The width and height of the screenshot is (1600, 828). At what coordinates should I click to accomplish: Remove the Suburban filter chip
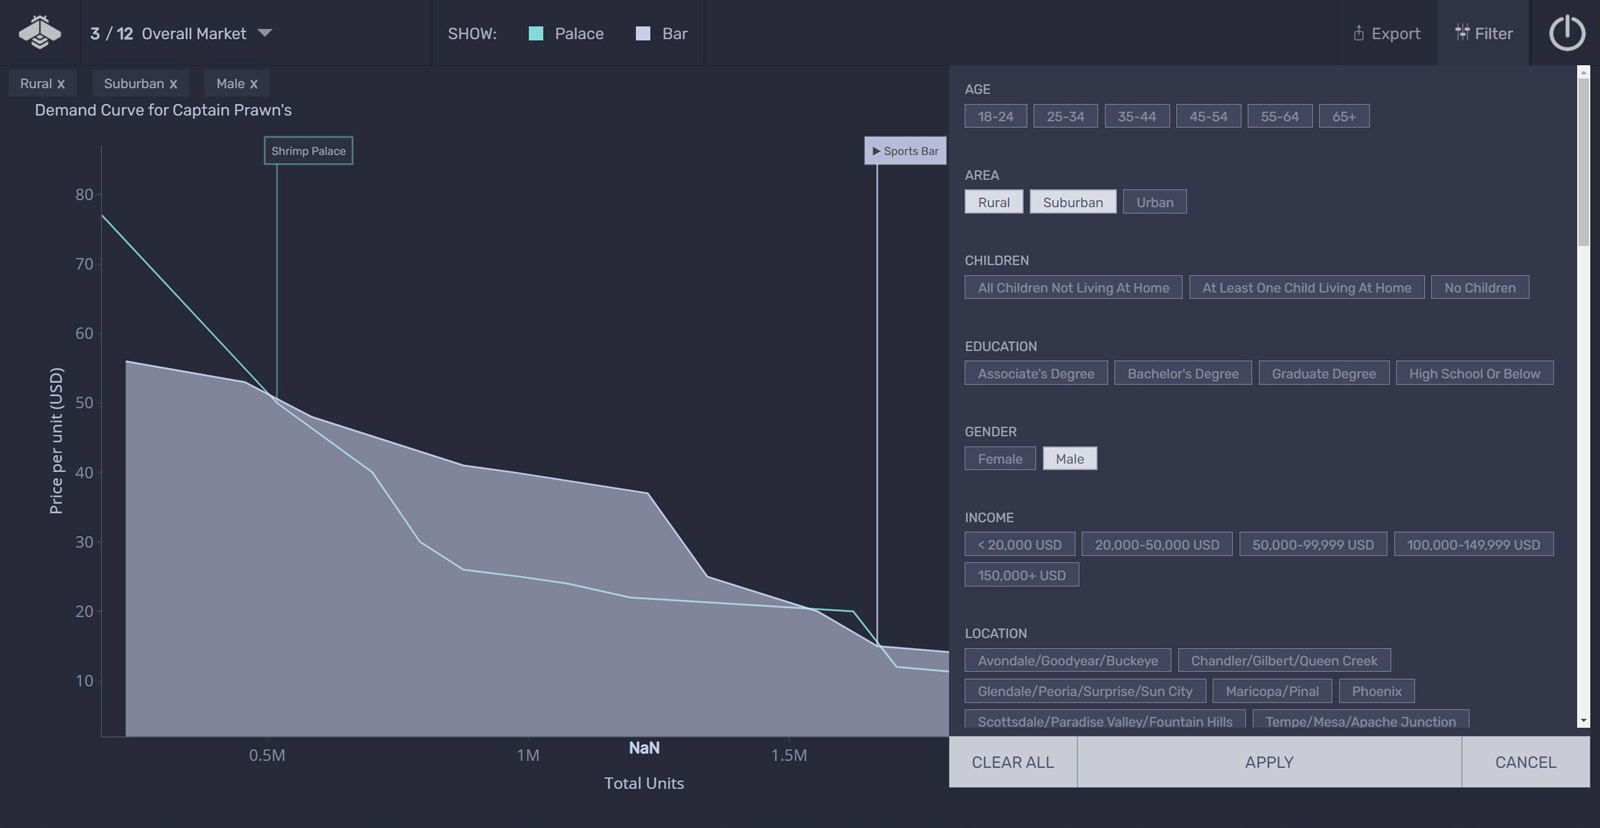(173, 84)
